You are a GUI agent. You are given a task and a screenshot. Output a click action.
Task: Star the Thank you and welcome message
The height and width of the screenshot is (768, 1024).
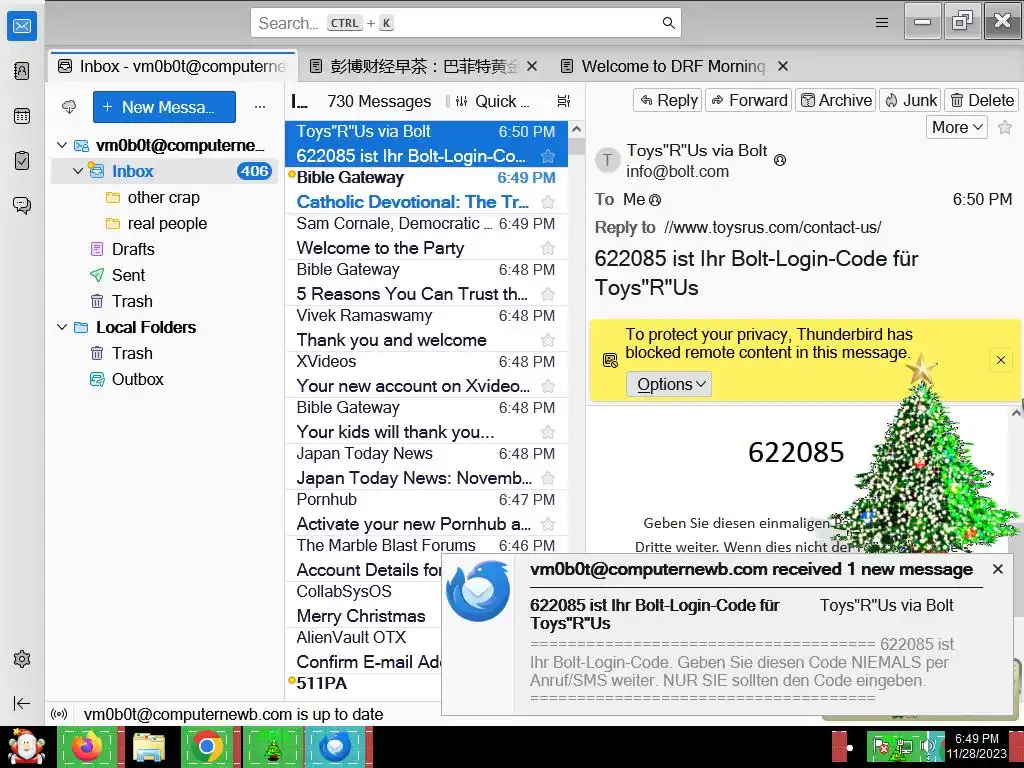548,340
